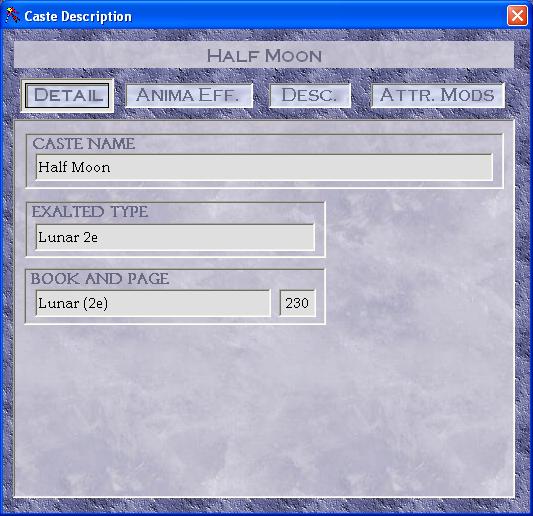Screen dimensions: 533x516
Task: Focus the Exalted Type field showing Lunar 2e
Action: coord(175,237)
